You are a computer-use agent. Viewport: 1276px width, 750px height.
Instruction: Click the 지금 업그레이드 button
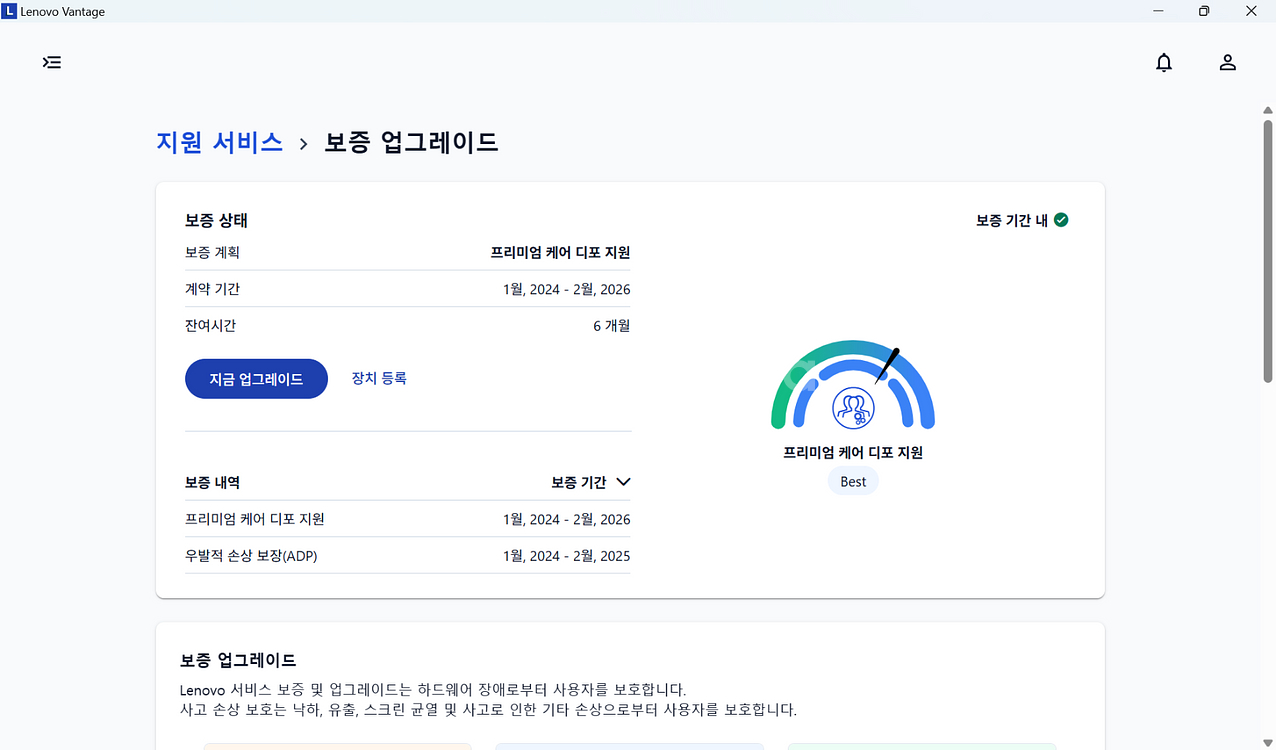256,379
